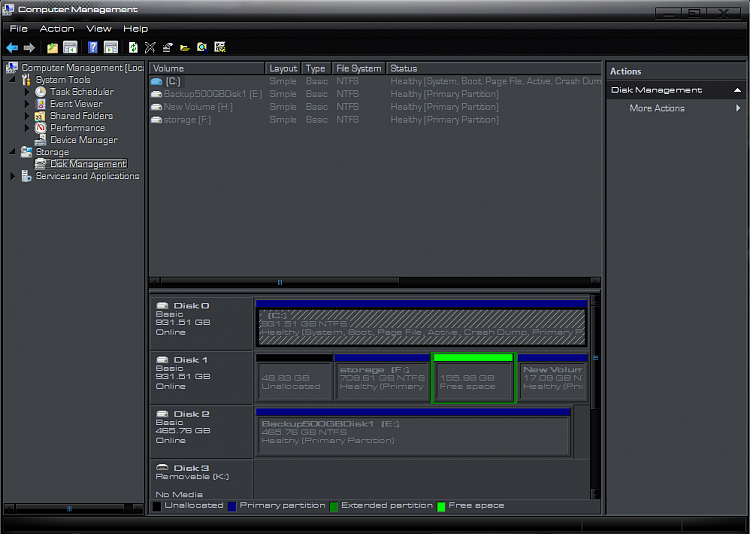Click the Unallocated black legend swatch
The image size is (750, 534).
[x=157, y=506]
